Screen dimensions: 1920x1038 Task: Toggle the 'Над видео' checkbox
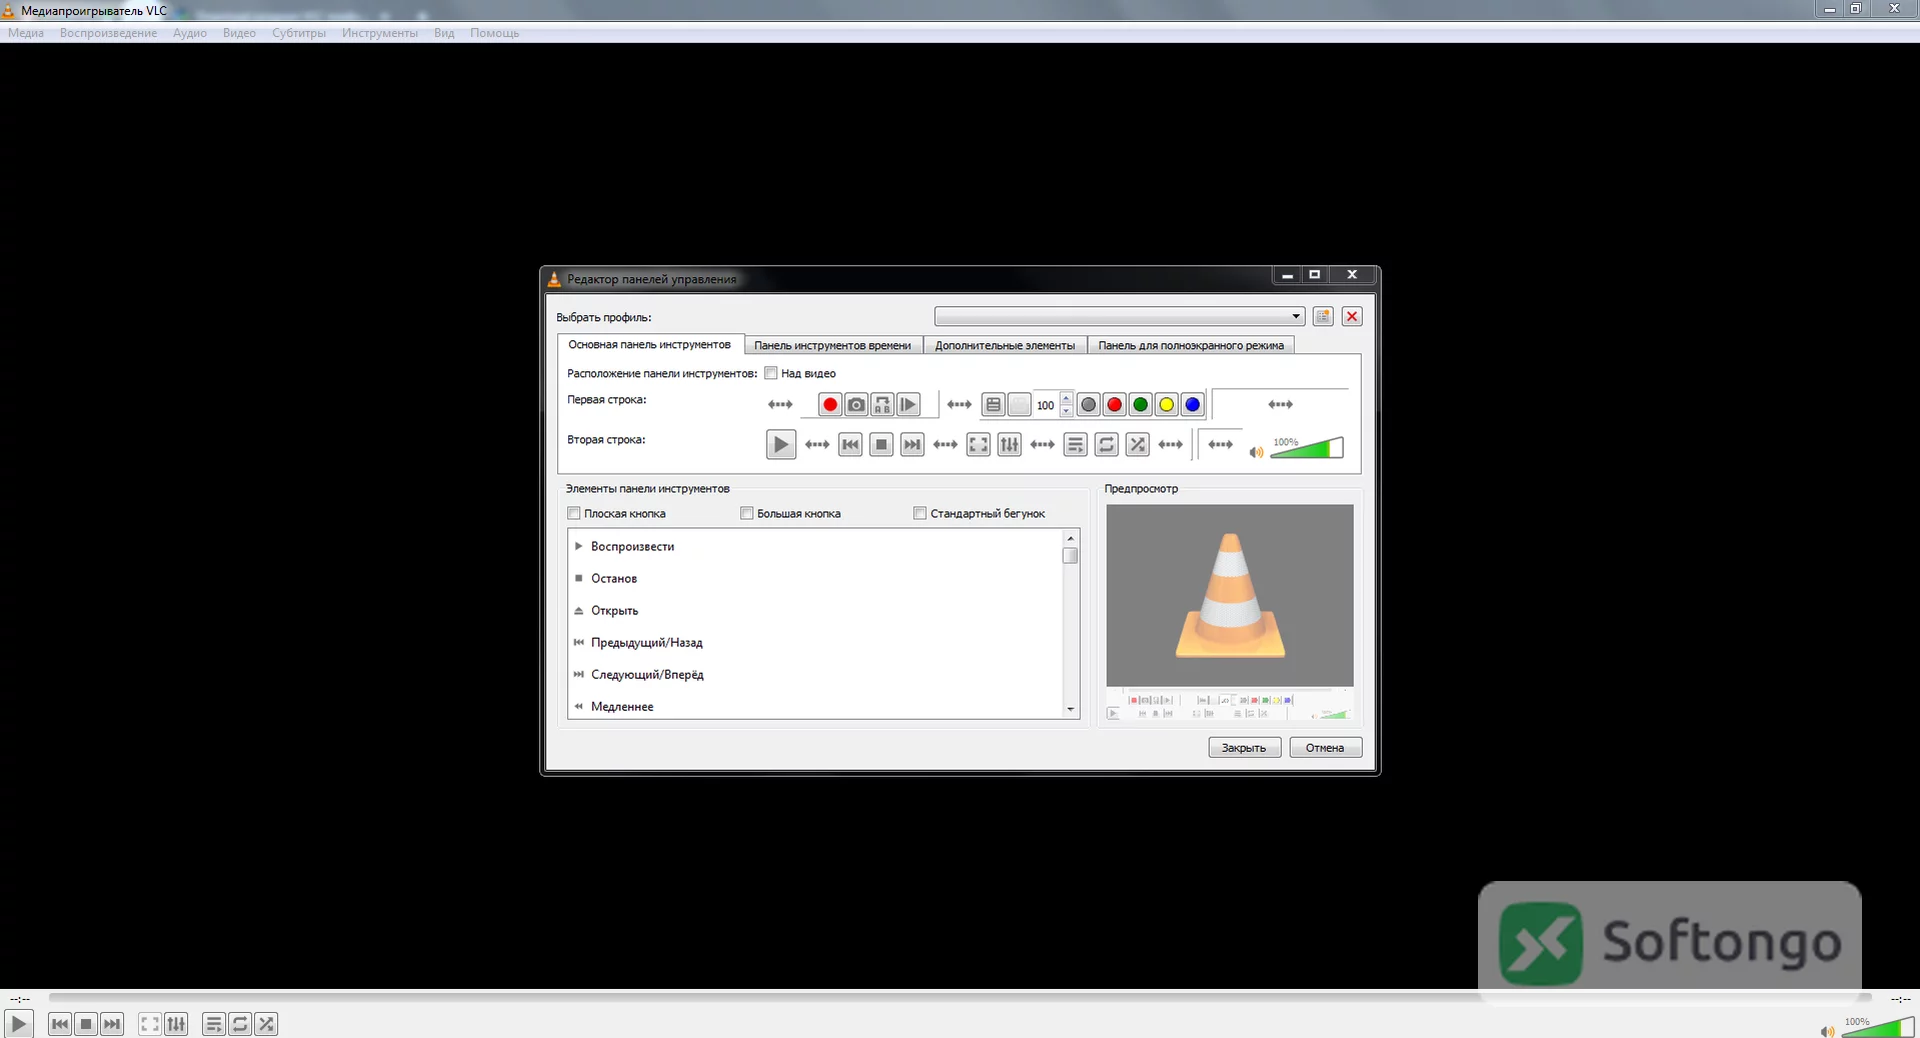coord(771,373)
